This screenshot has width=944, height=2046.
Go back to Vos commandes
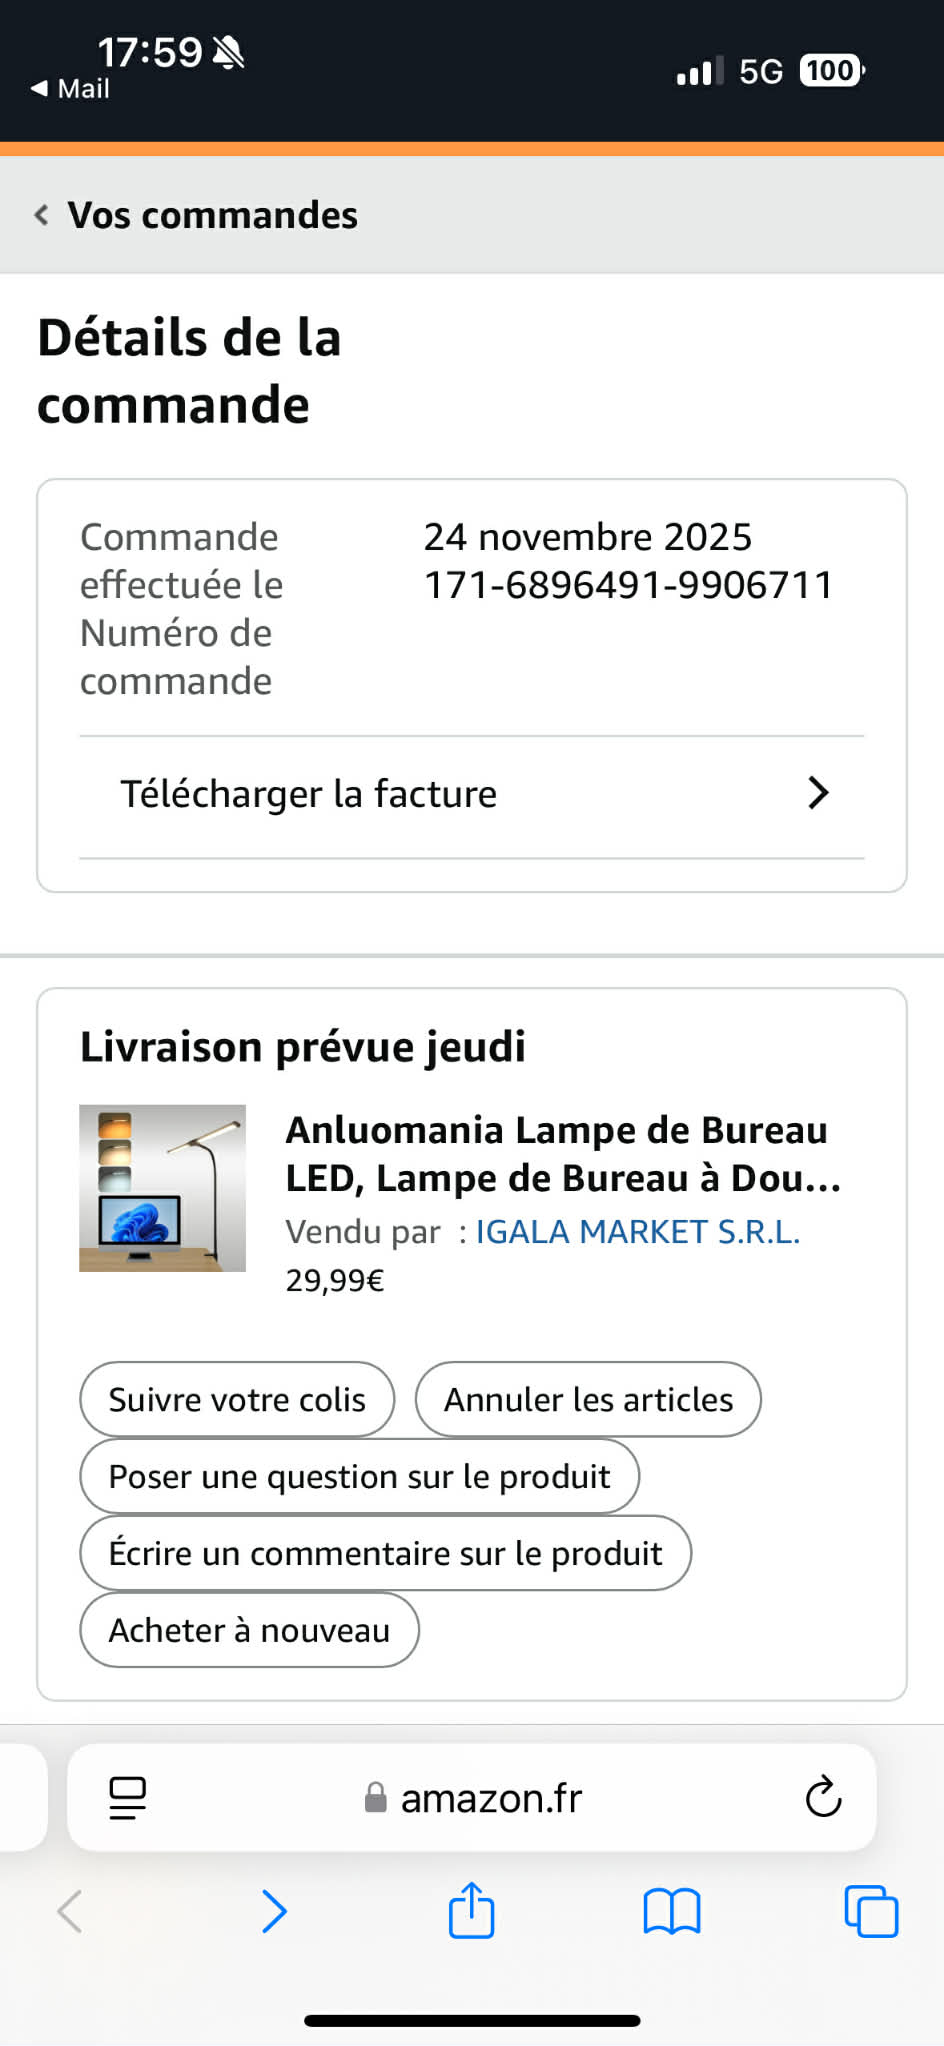pos(195,215)
